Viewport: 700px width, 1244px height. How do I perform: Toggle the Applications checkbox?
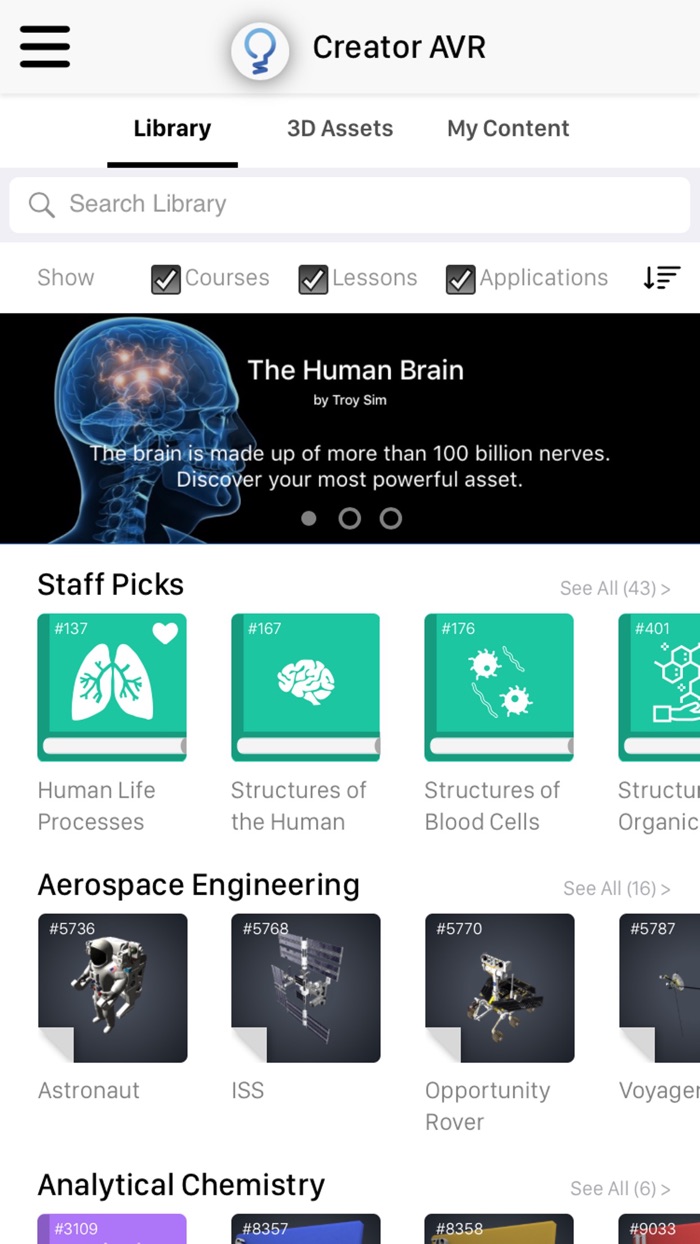(x=460, y=280)
